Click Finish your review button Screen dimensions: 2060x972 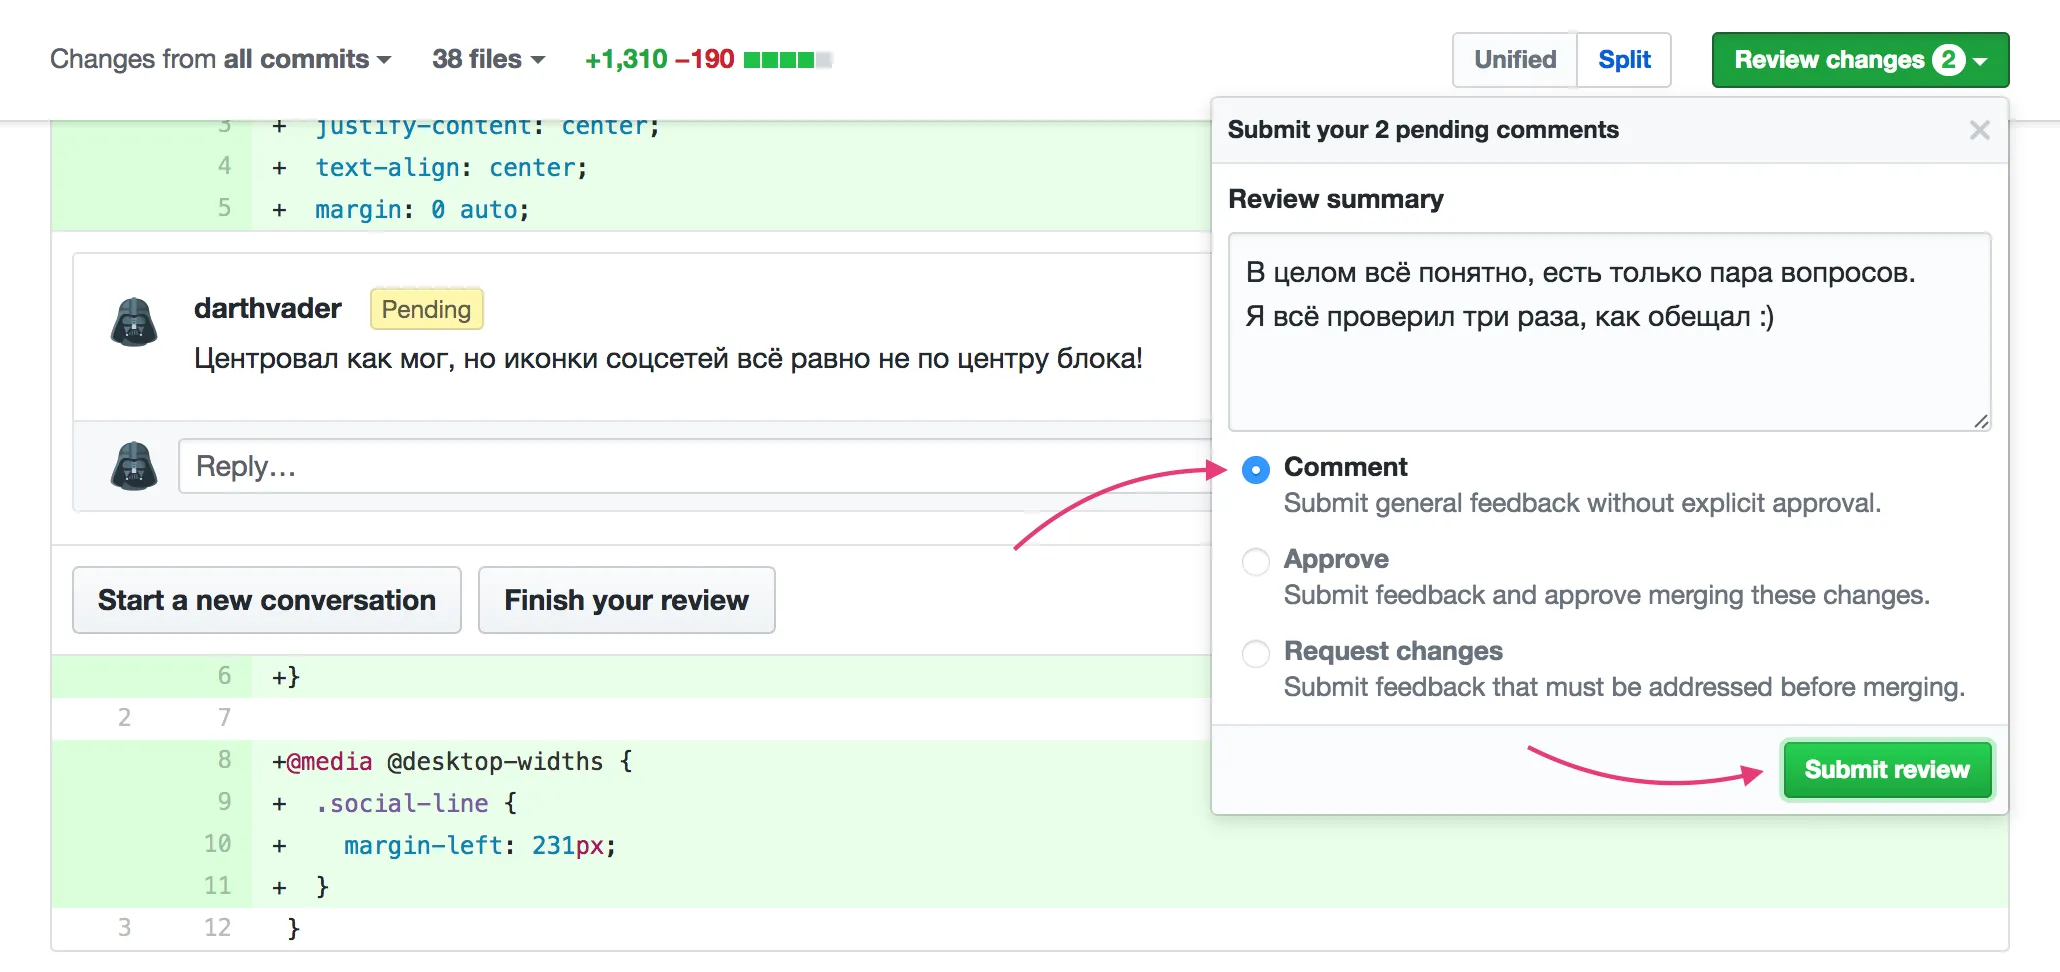click(626, 600)
